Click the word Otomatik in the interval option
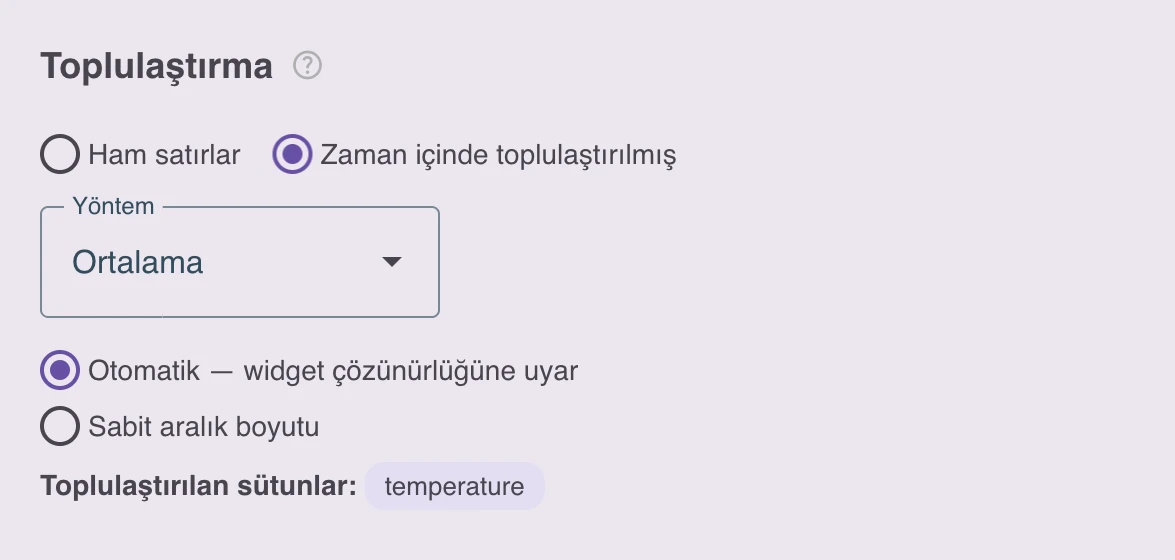Viewport: 1175px width, 560px height. point(144,371)
